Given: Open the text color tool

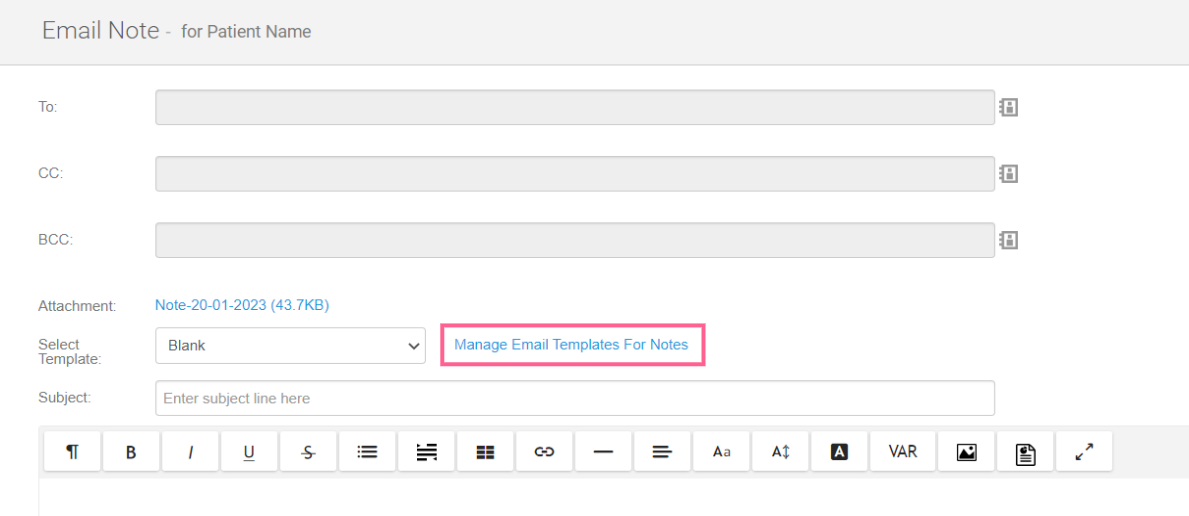Looking at the screenshot, I should point(839,452).
